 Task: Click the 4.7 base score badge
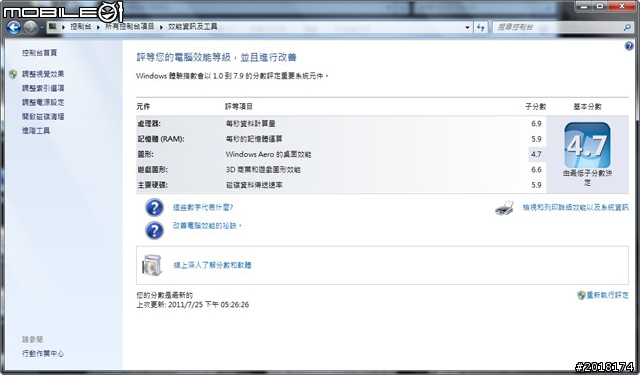point(587,145)
